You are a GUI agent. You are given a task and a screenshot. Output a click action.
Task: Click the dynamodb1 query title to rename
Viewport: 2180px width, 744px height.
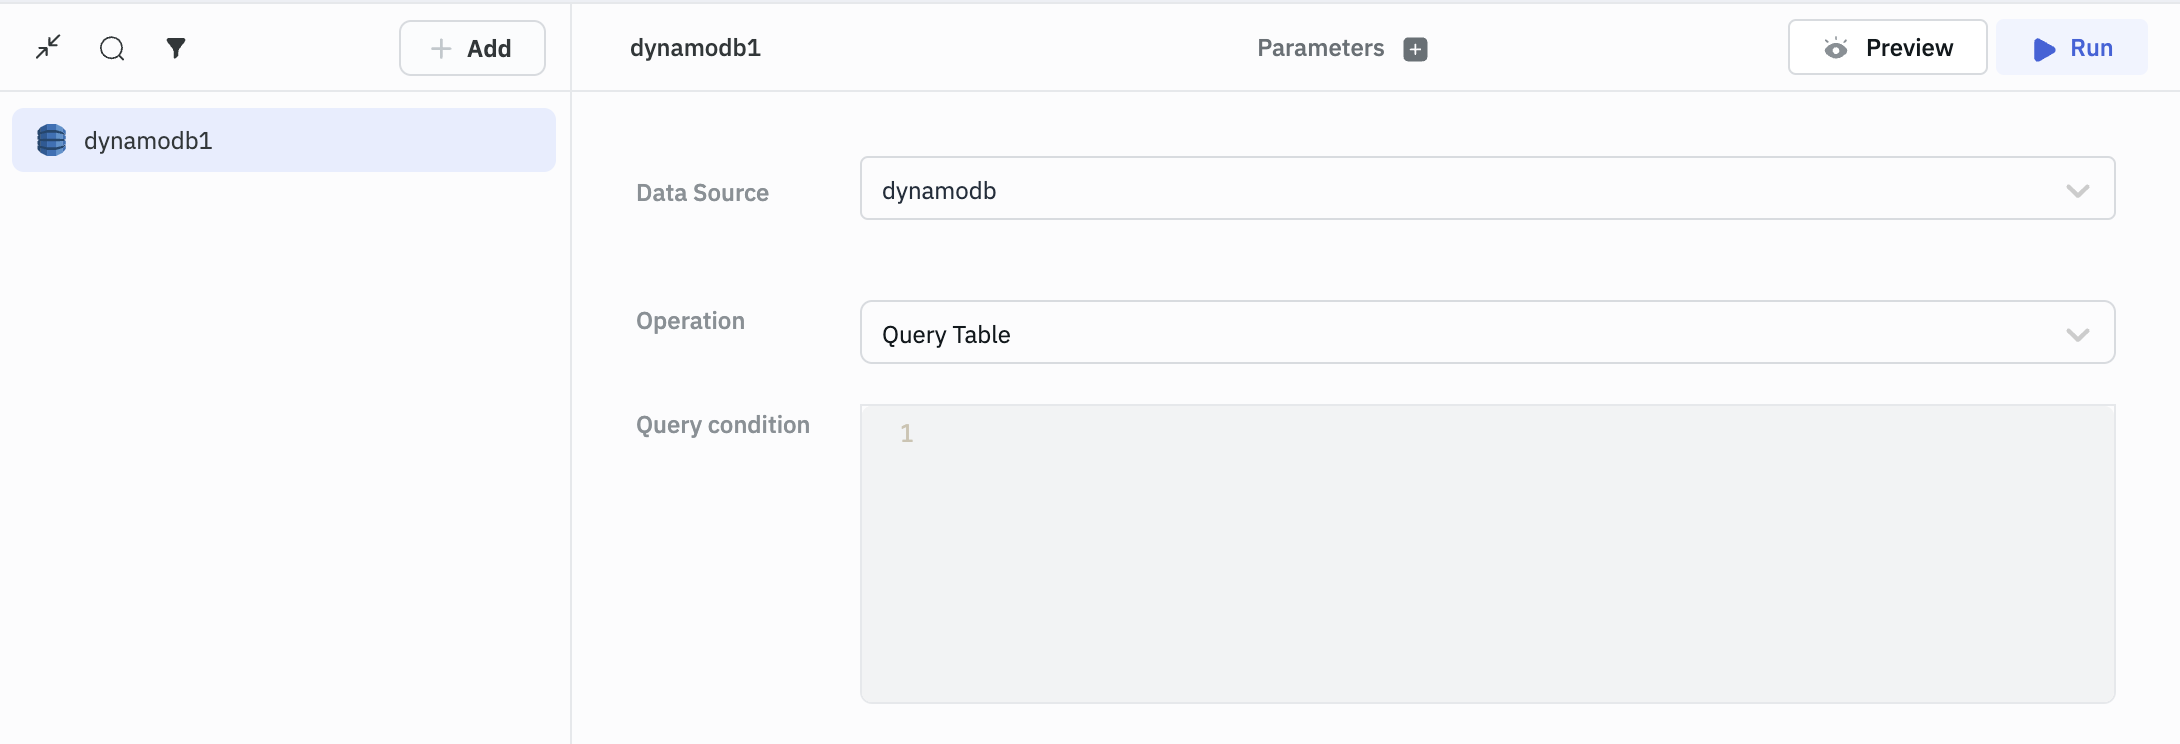click(x=695, y=48)
